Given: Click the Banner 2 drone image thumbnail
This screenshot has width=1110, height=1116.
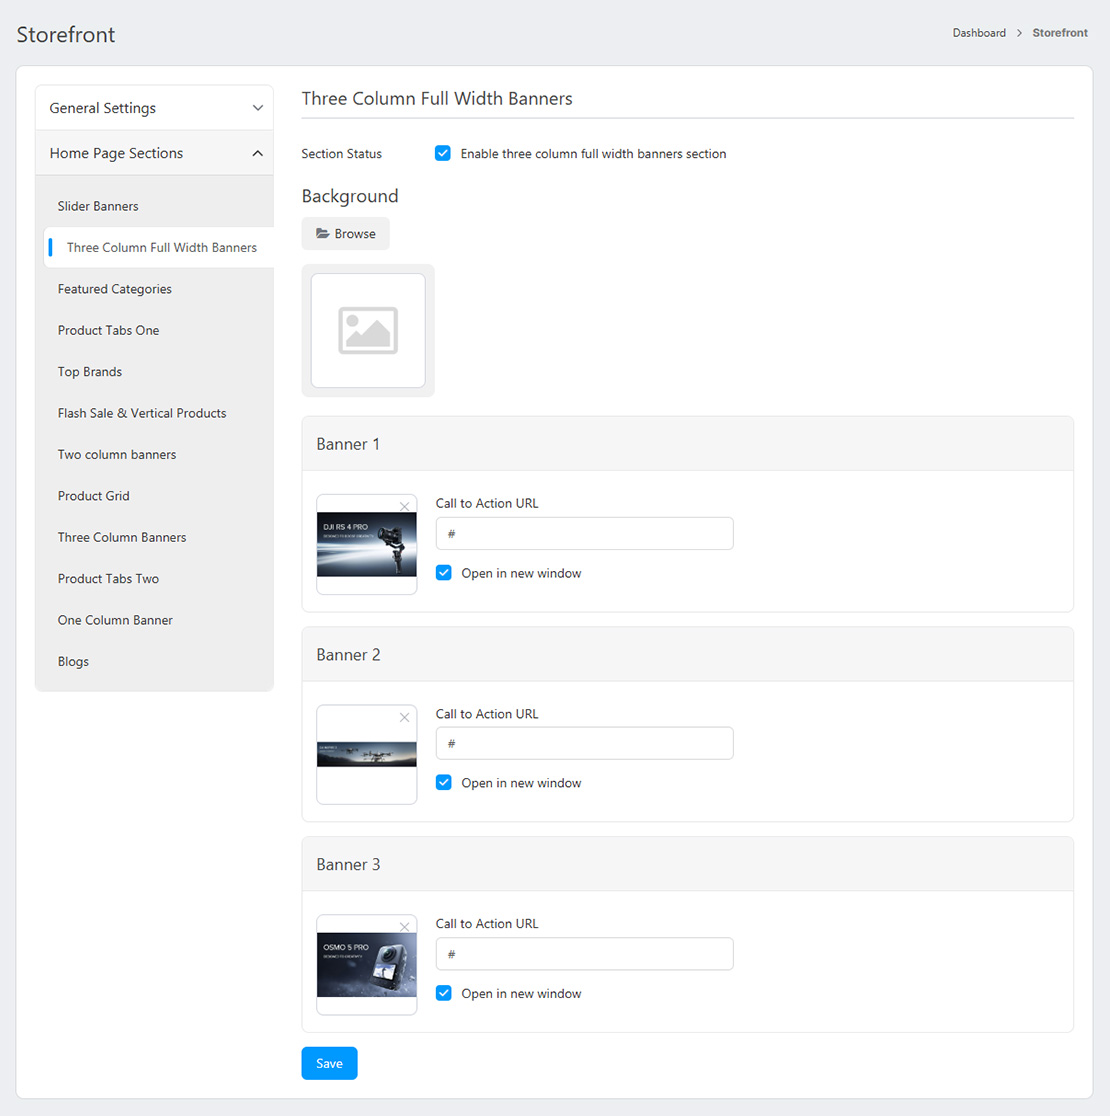Looking at the screenshot, I should coord(366,755).
